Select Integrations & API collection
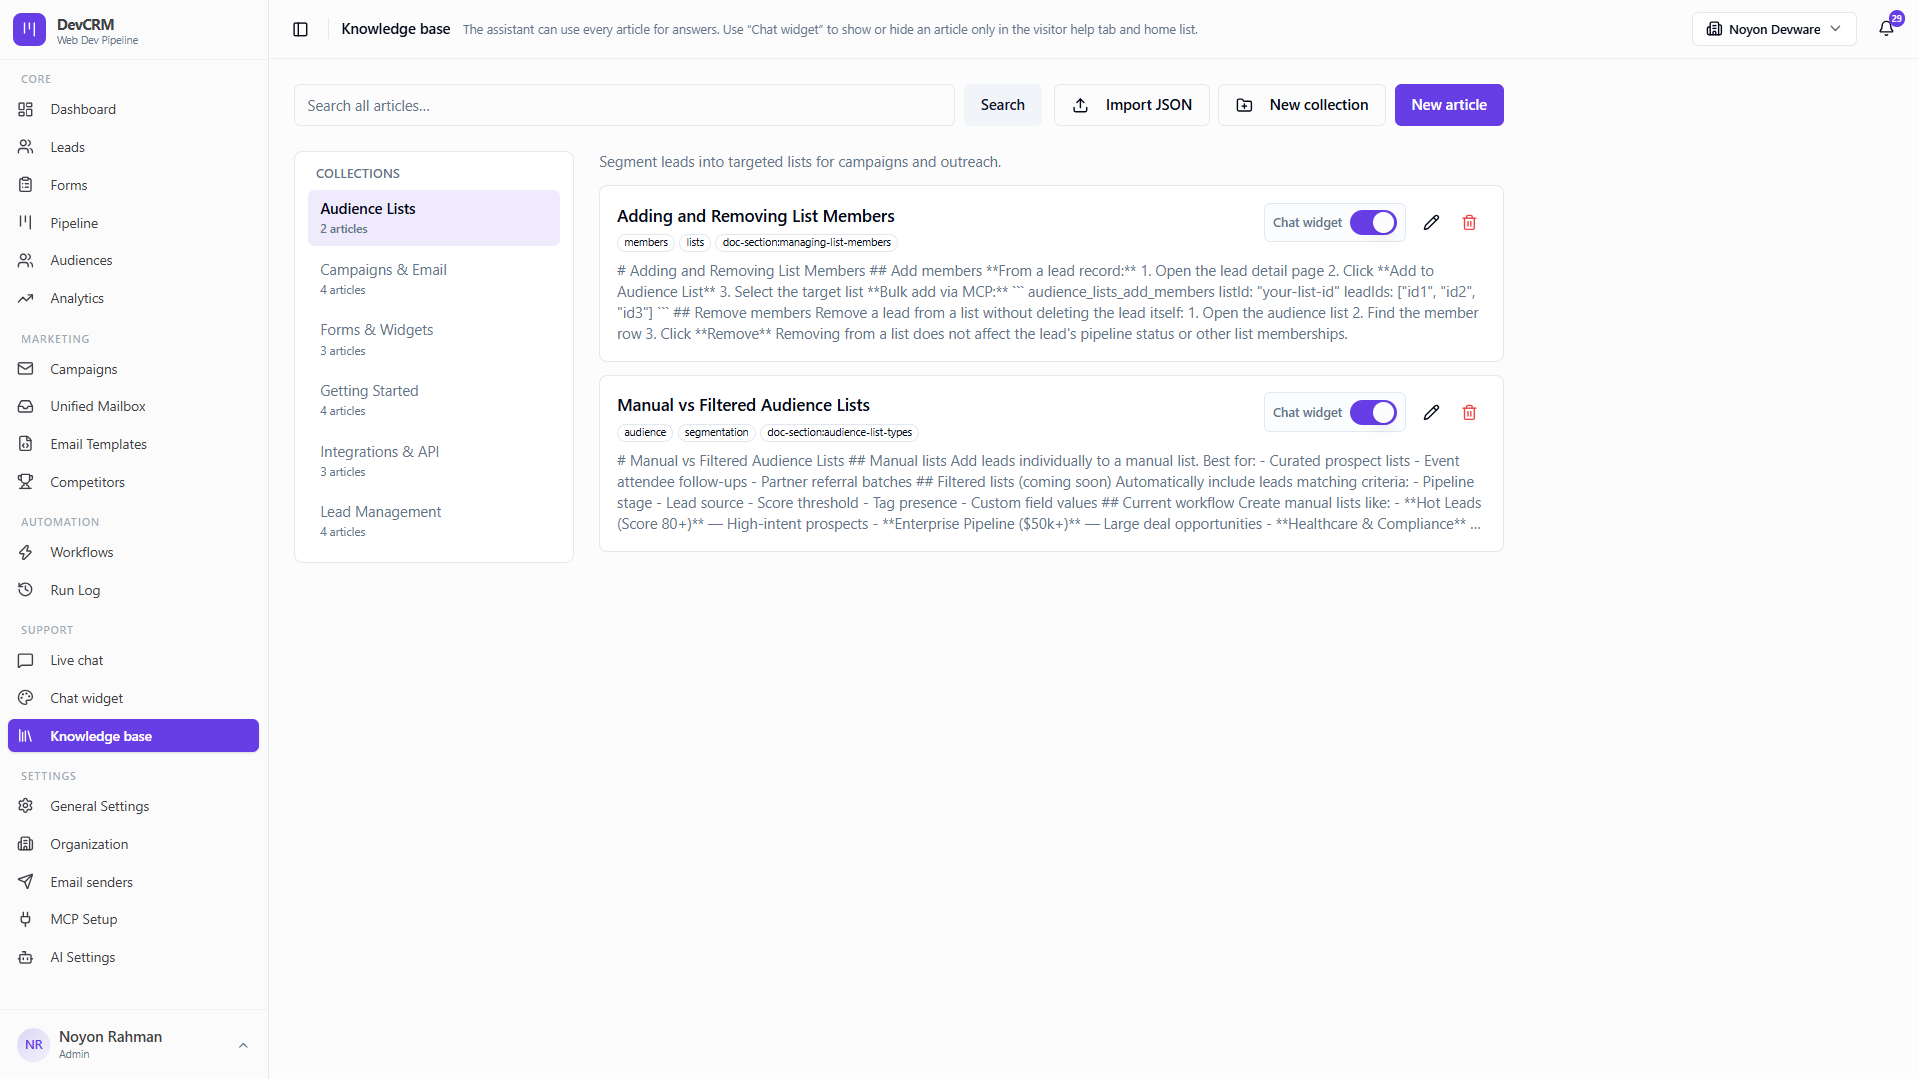 (x=433, y=461)
